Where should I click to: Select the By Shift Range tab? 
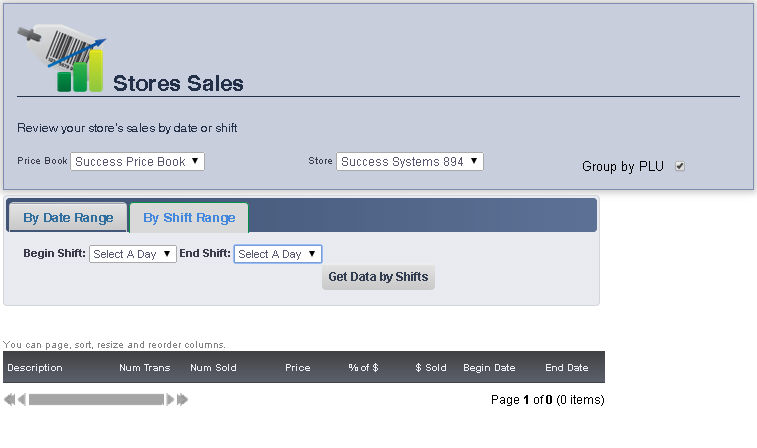[x=189, y=217]
